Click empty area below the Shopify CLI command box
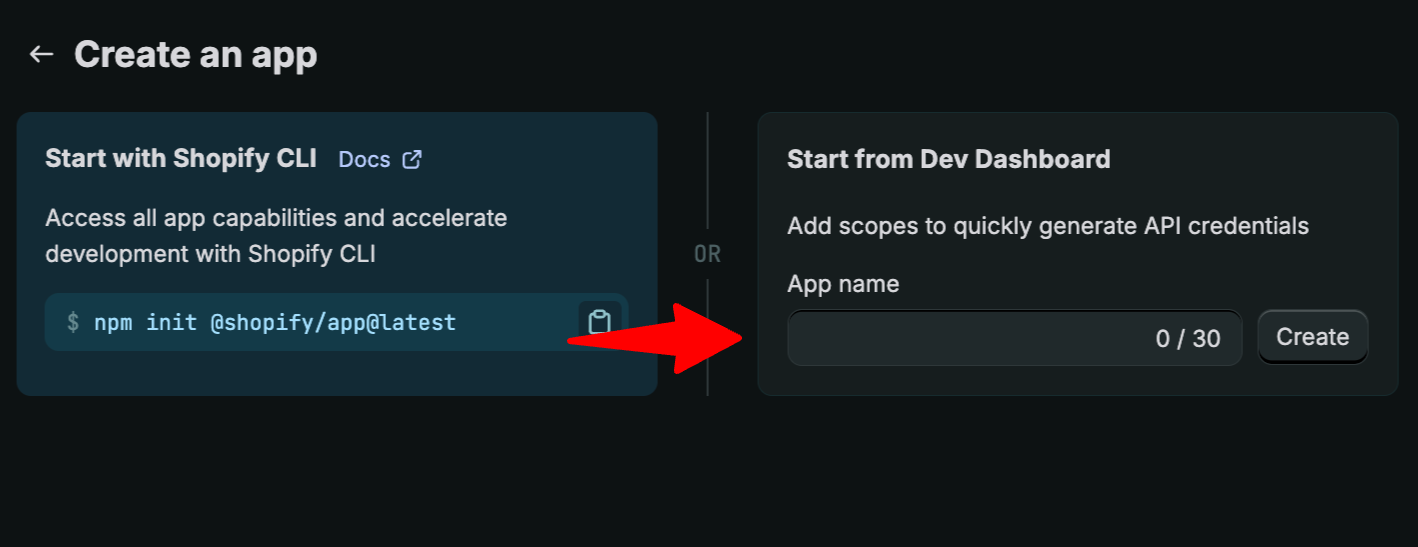Image resolution: width=1418 pixels, height=547 pixels. pos(336,372)
